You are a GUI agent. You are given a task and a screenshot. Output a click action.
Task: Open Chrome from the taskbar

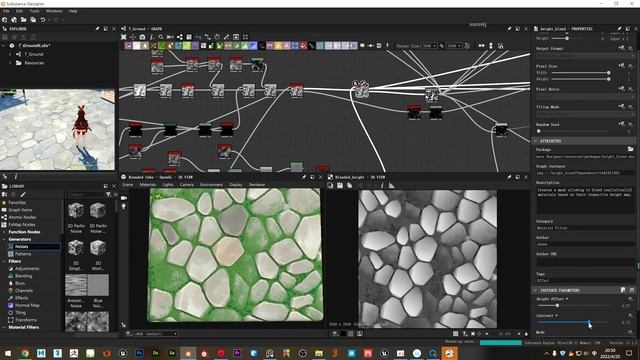point(25,353)
